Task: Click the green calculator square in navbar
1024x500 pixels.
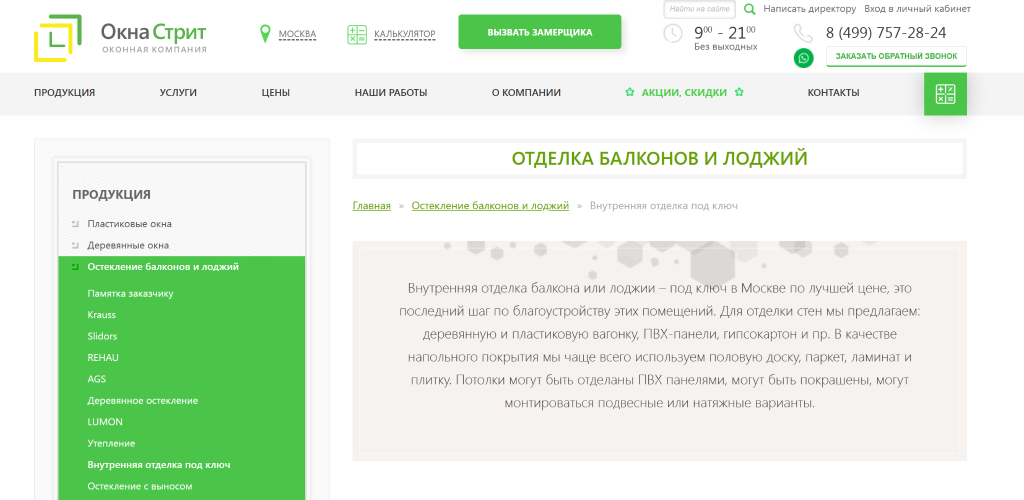Action: coord(945,94)
